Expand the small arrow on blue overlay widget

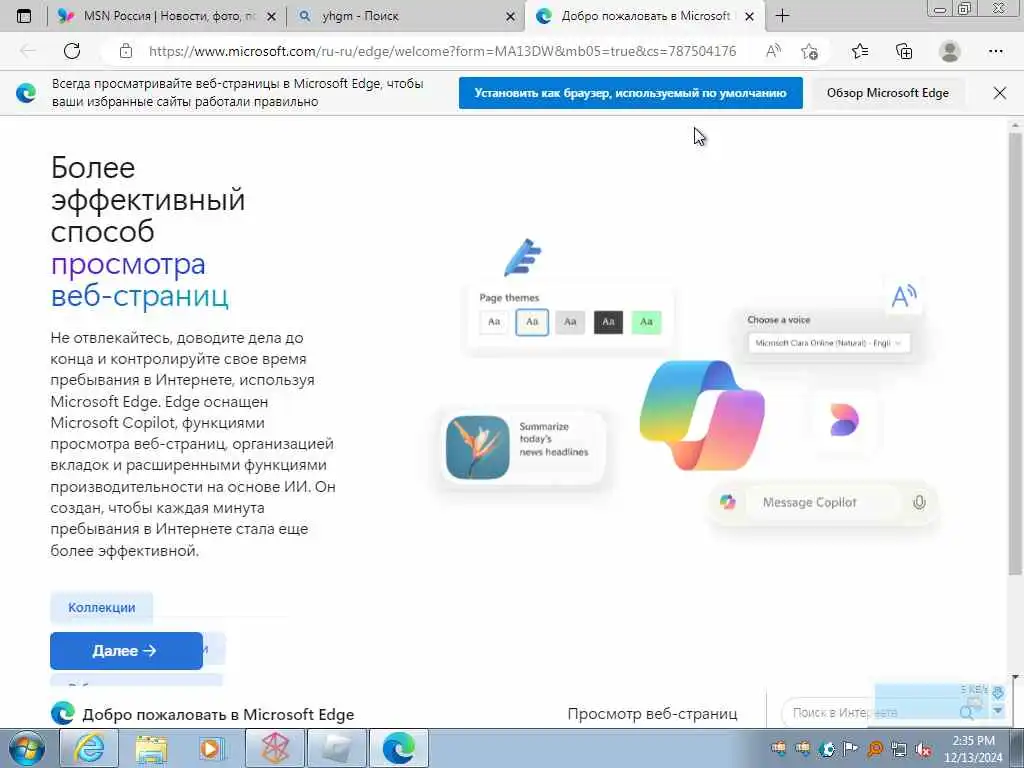tap(998, 711)
